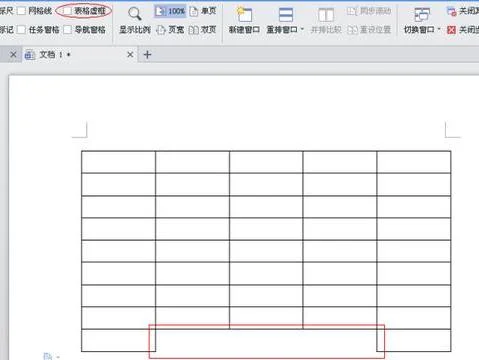This screenshot has width=479, height=360.
Task: Add a new document tab with plus
Action: pyautogui.click(x=147, y=54)
